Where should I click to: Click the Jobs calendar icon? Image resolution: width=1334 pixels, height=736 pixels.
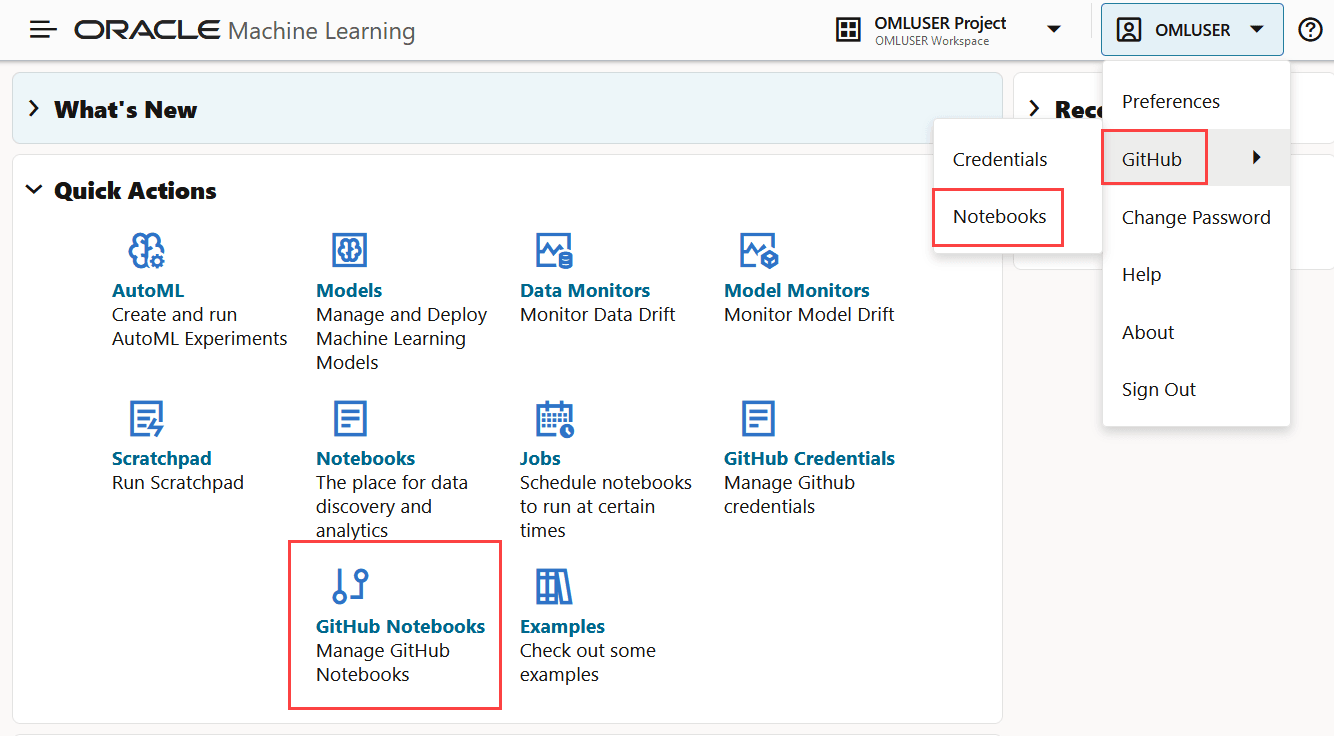[554, 418]
